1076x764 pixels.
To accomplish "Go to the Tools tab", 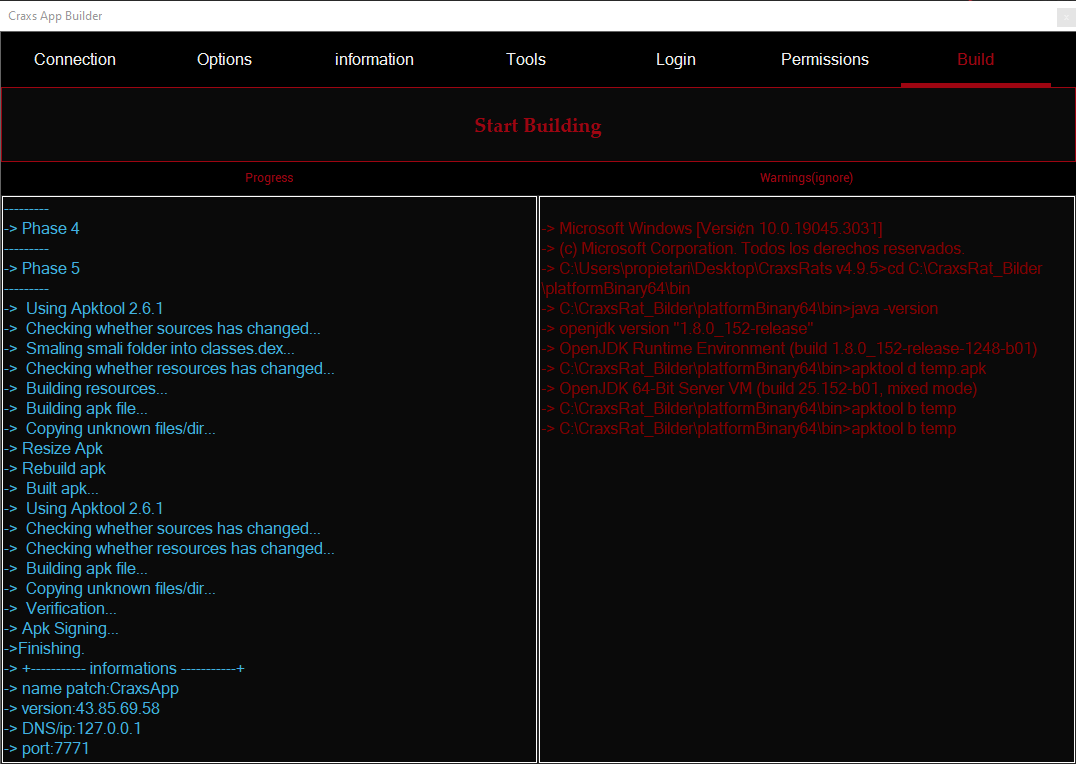I will pos(526,60).
